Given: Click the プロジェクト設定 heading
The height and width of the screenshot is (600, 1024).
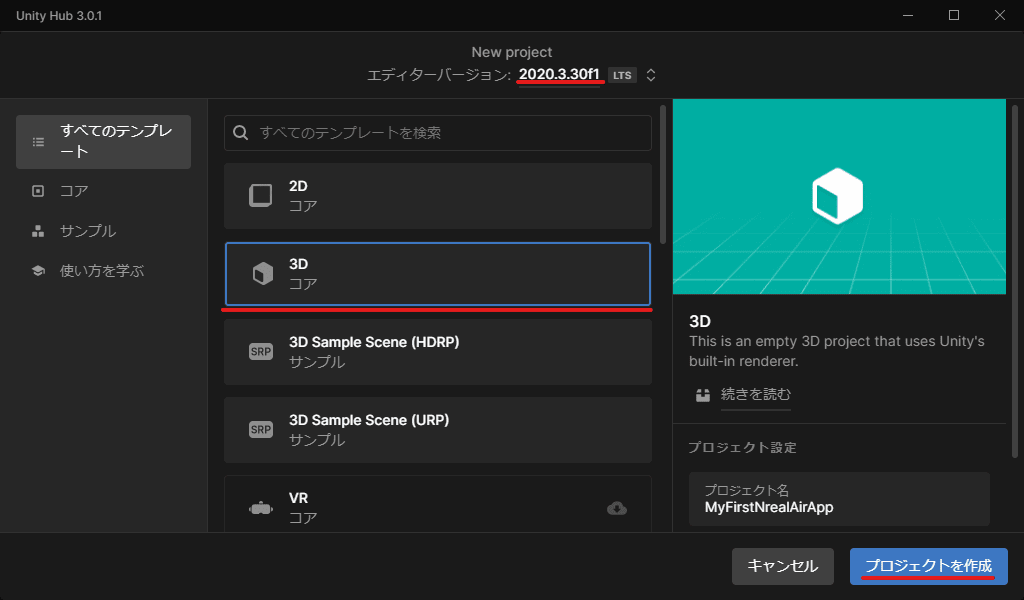Looking at the screenshot, I should point(742,448).
